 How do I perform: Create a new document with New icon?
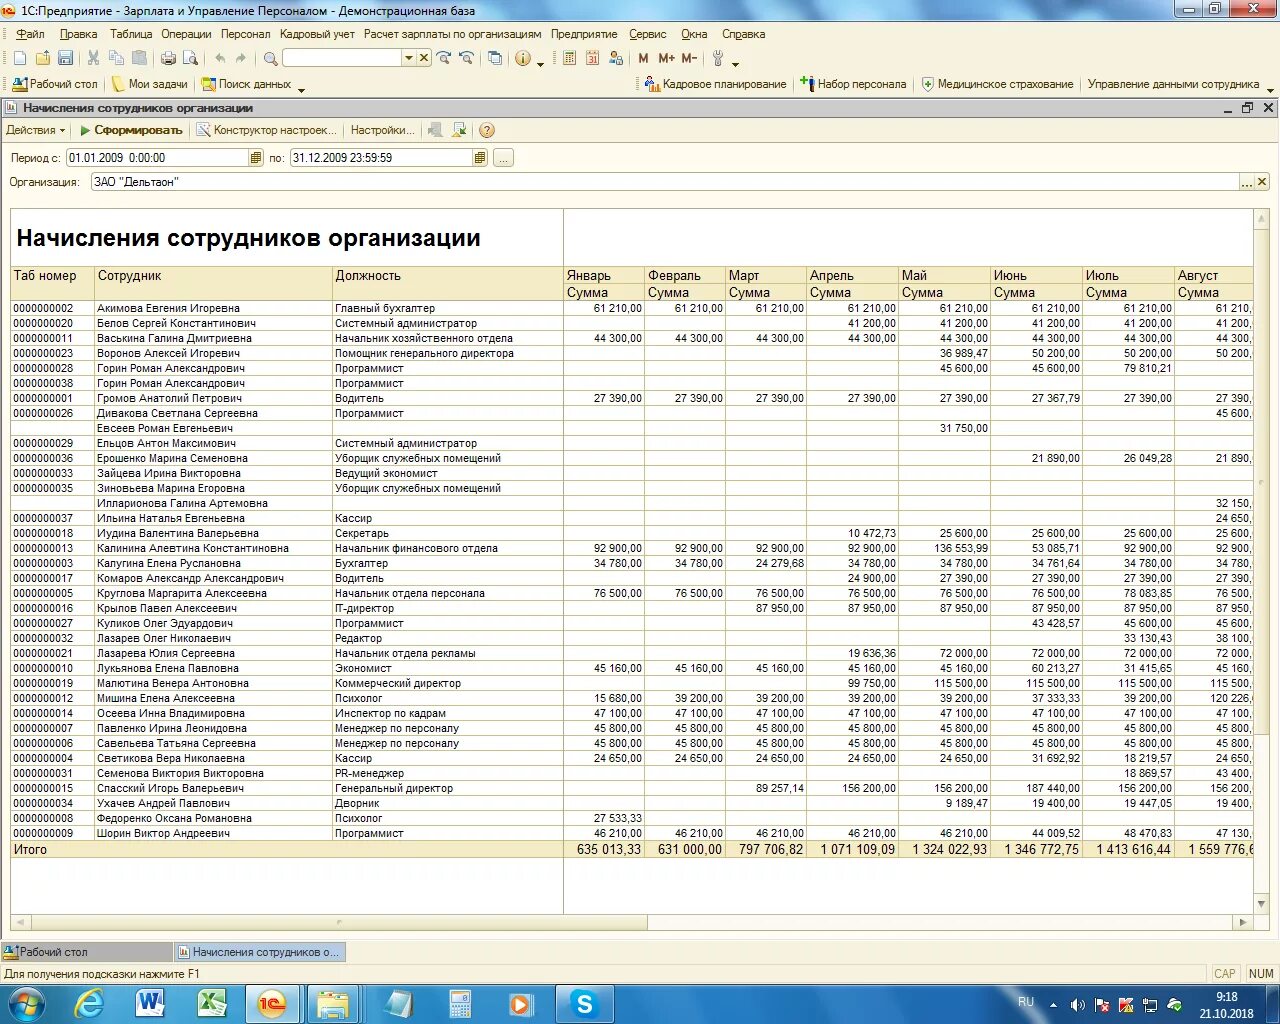pos(20,59)
